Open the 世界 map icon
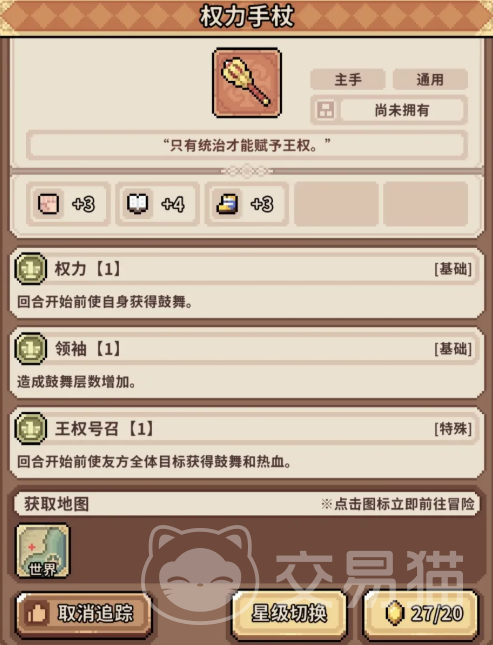Viewport: 493px width, 645px height. click(42, 550)
